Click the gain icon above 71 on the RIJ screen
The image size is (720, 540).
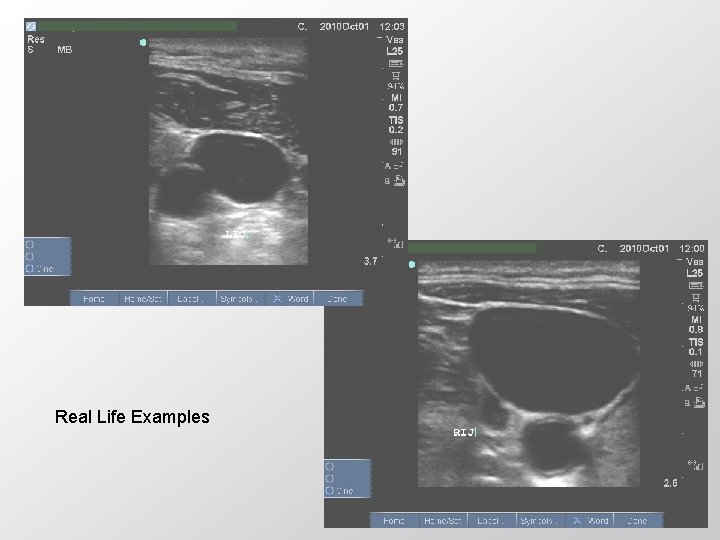click(696, 364)
